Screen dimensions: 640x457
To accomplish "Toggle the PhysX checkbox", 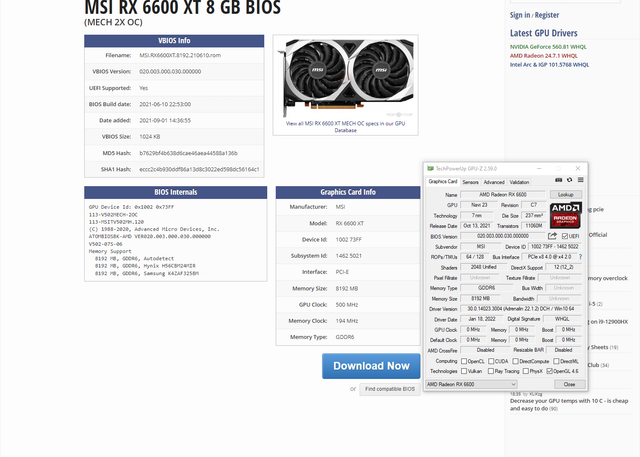I will [x=526, y=371].
